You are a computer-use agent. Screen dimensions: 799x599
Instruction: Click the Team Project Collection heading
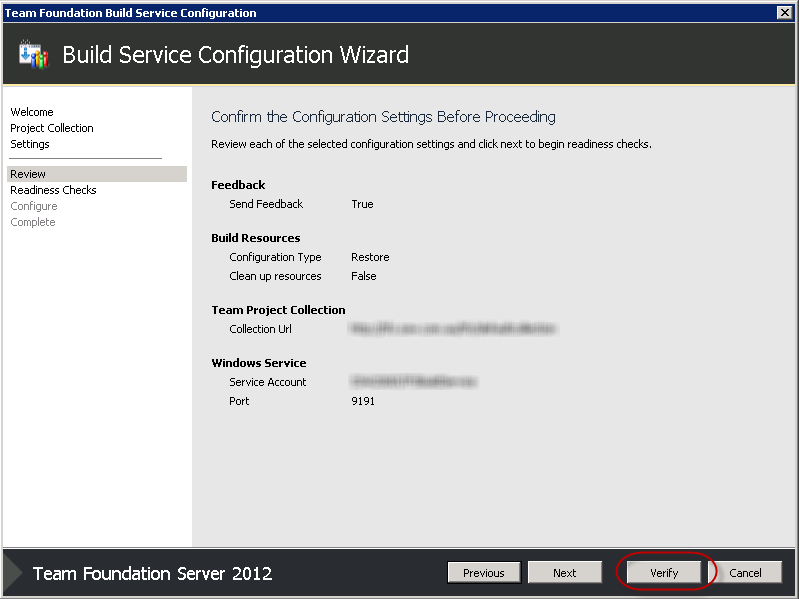278,310
